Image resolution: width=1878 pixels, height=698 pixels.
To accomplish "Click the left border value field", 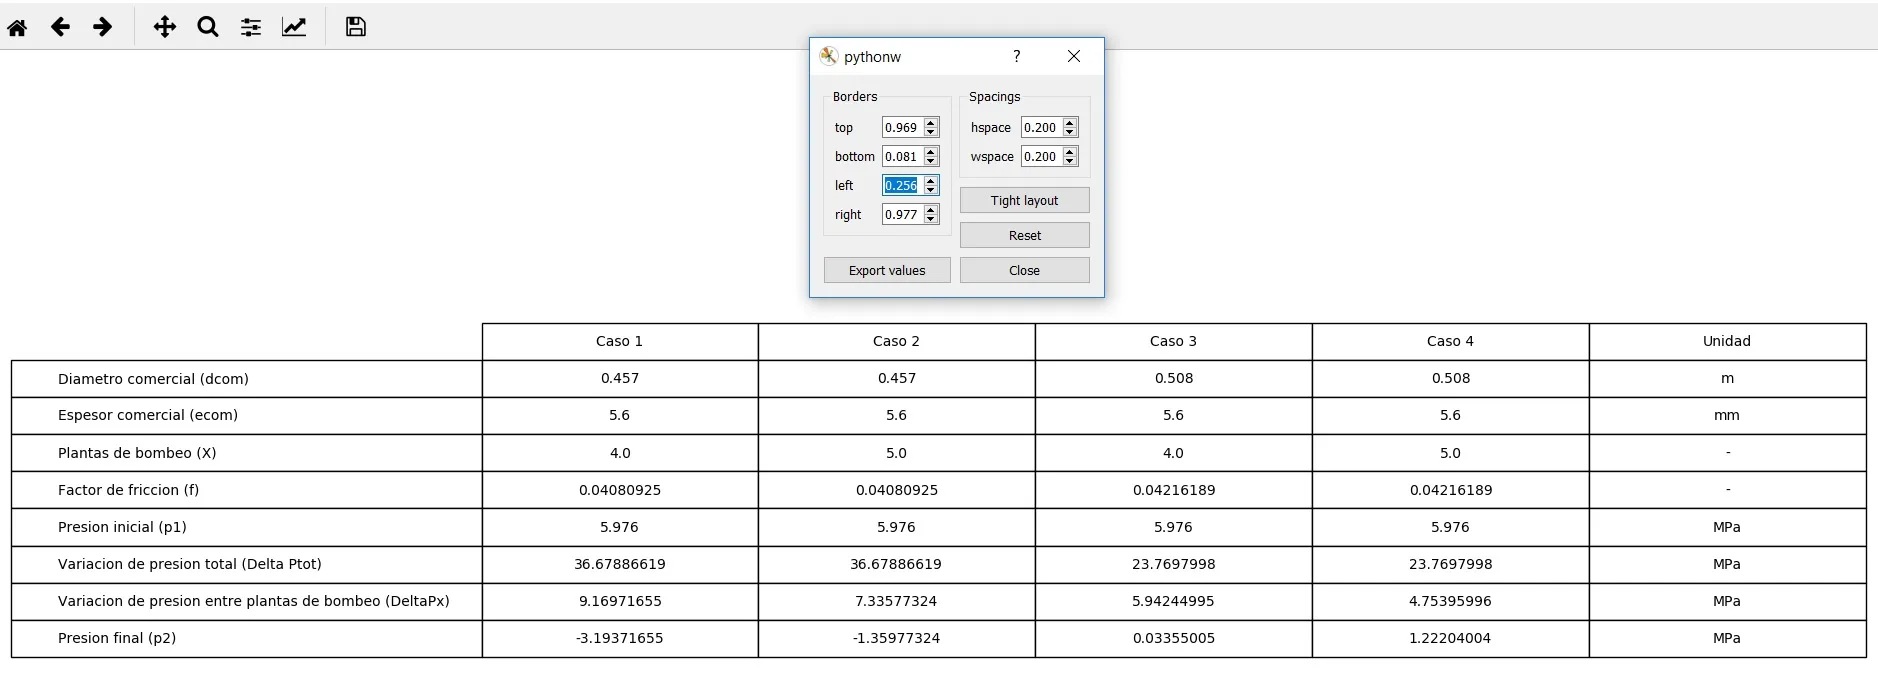I will pyautogui.click(x=902, y=185).
